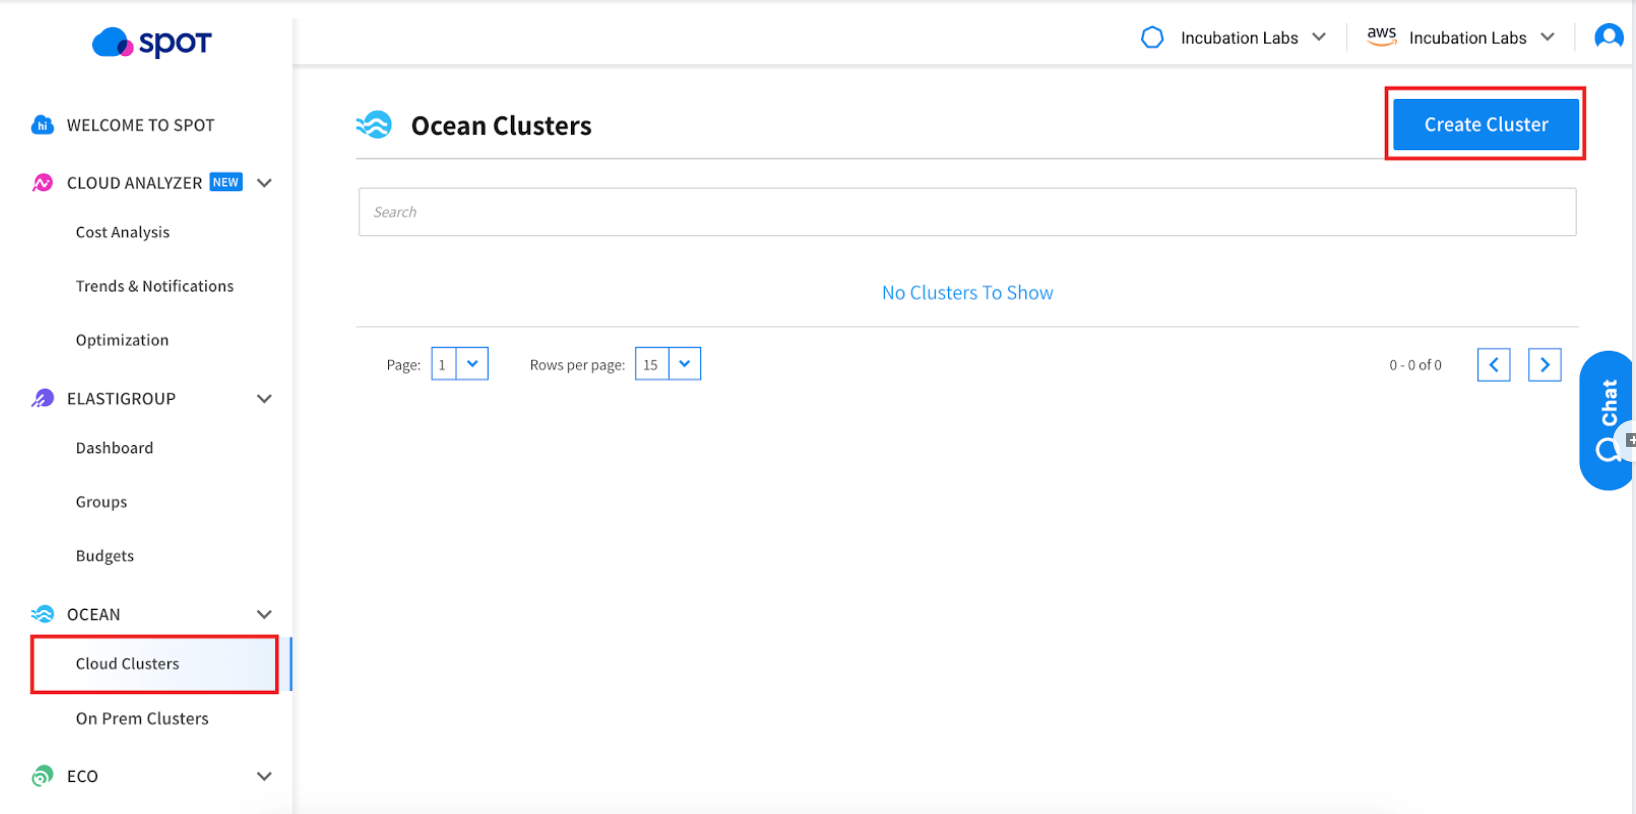Viewport: 1636px width, 814px height.
Task: Click the Spot logo in sidebar
Action: point(152,43)
